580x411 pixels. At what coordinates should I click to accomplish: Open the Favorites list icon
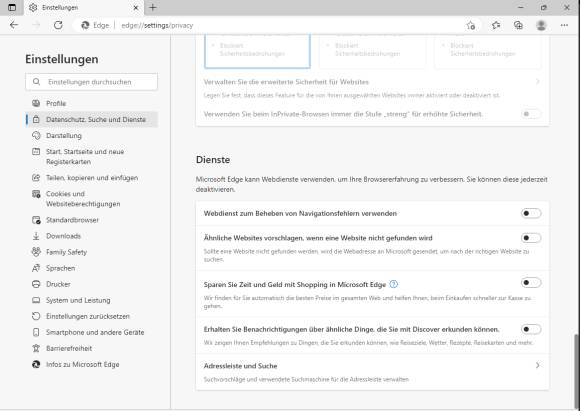point(496,25)
